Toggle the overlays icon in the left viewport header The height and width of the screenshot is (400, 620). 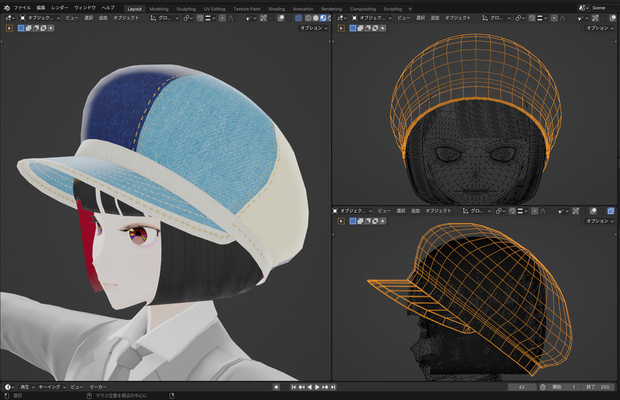tap(281, 18)
